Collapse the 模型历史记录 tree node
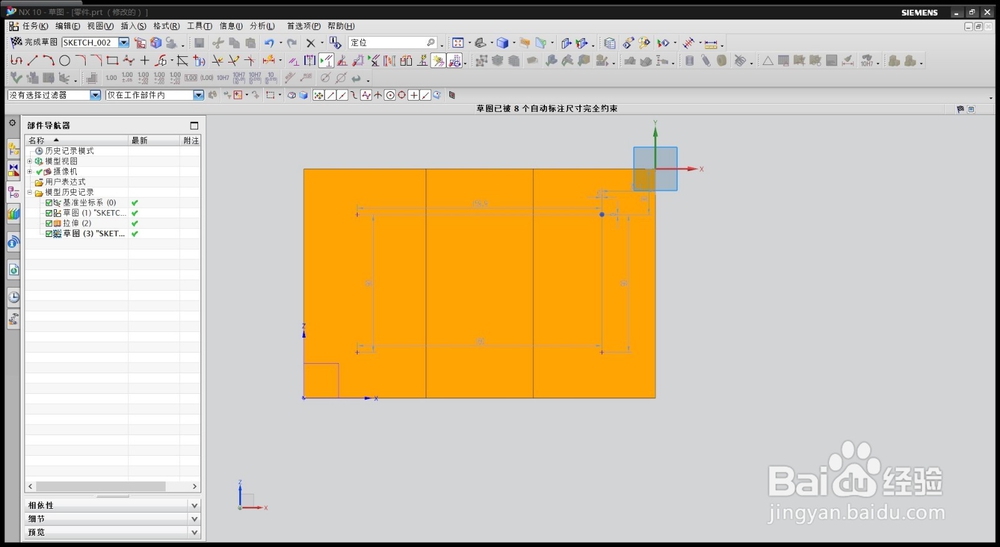Screen dimensions: 1000x547 29,192
